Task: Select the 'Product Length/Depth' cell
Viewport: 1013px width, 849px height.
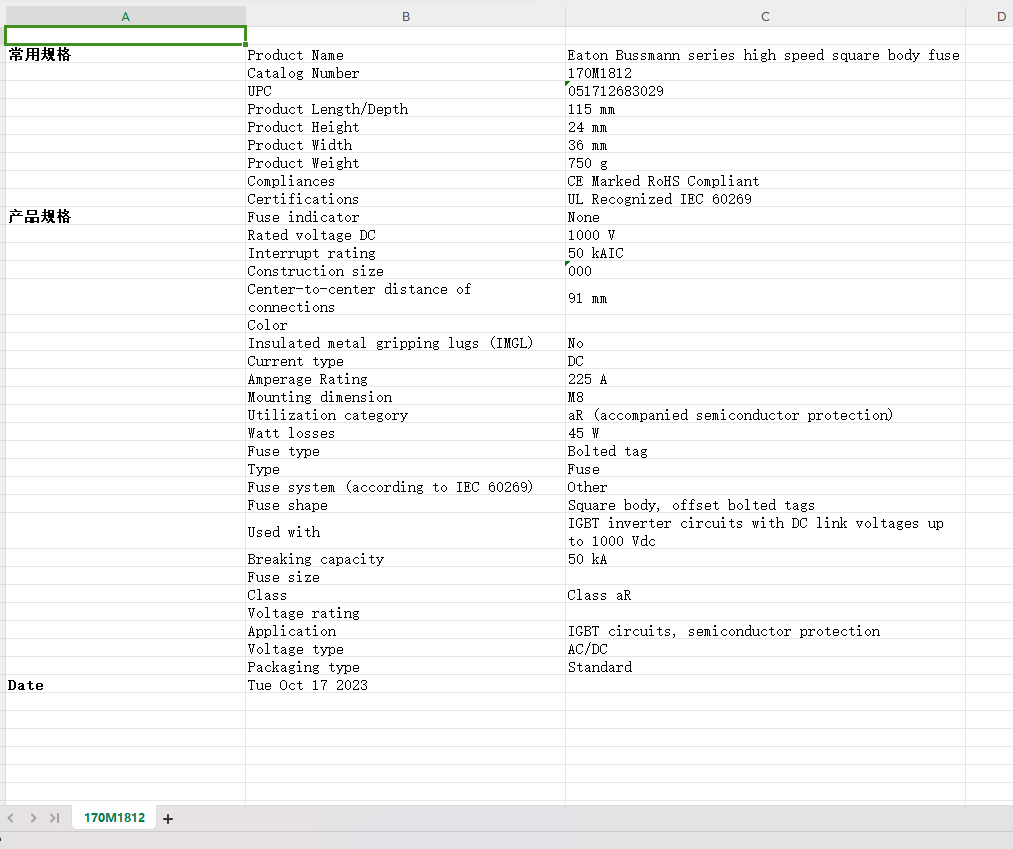Action: pos(406,109)
